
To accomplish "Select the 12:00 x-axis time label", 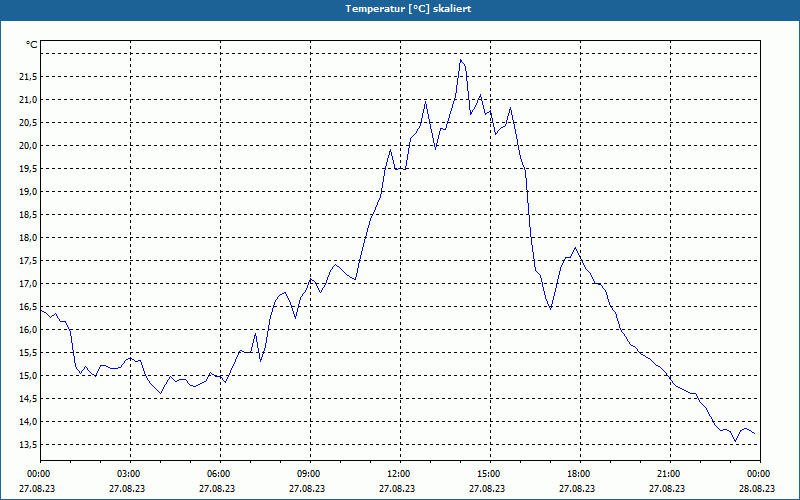I will pos(397,474).
